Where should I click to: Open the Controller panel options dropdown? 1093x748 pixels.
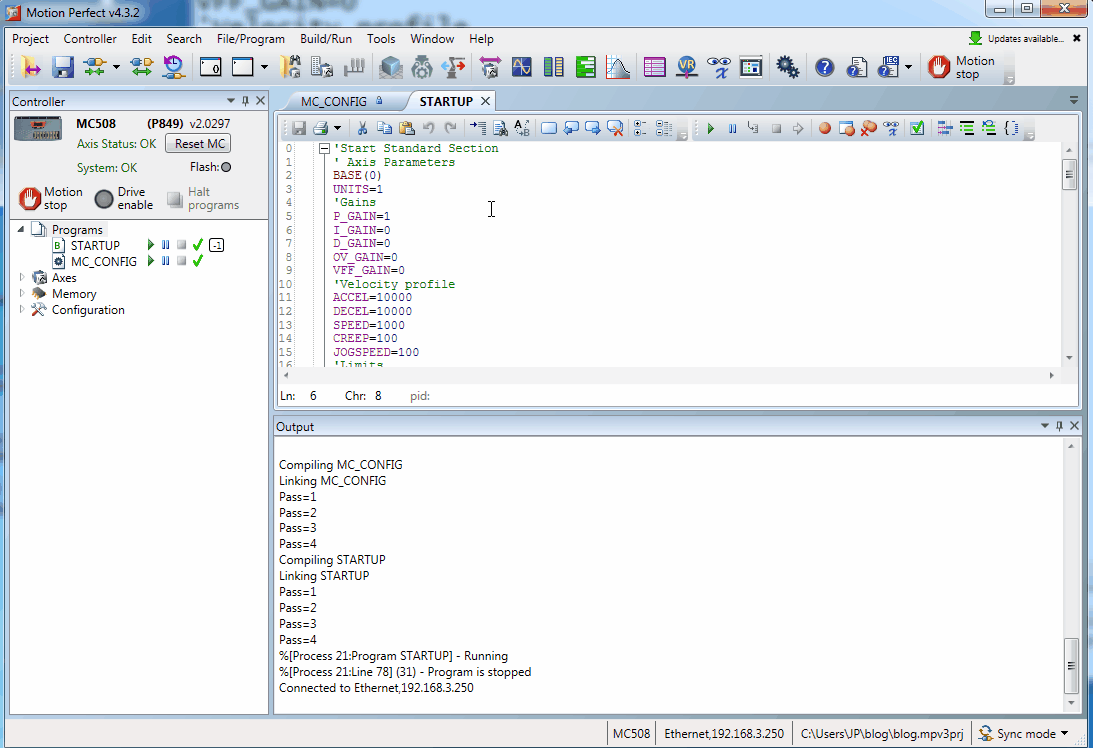coord(231,101)
